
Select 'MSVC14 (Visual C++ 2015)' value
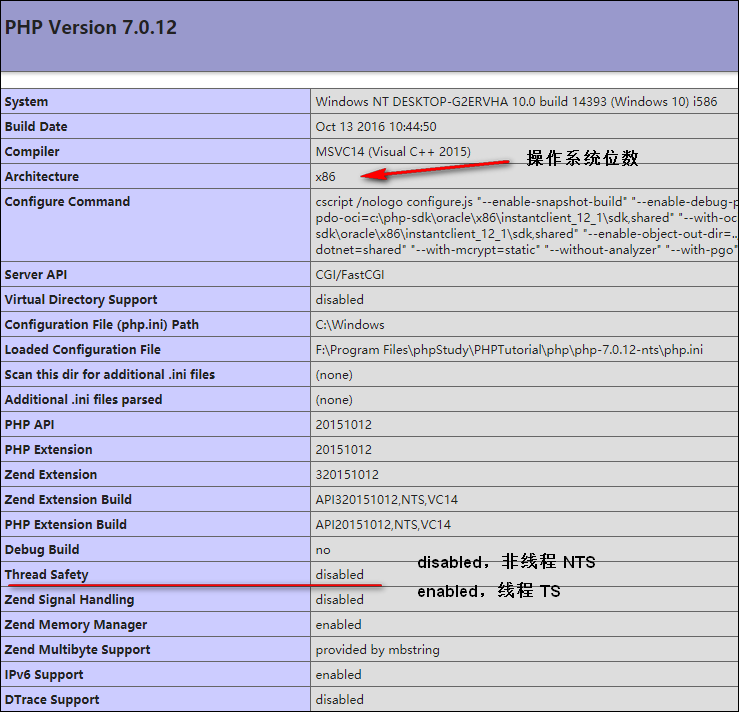click(x=393, y=152)
